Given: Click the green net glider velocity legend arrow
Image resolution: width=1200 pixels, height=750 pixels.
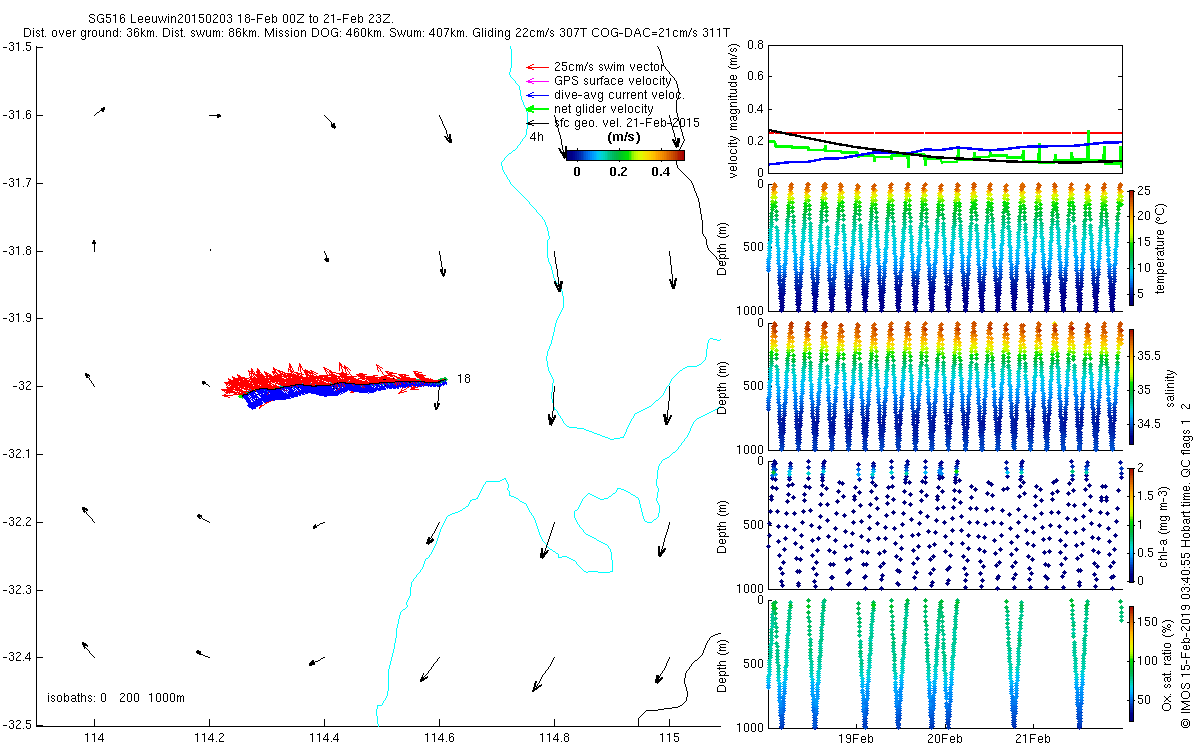Looking at the screenshot, I should point(538,109).
